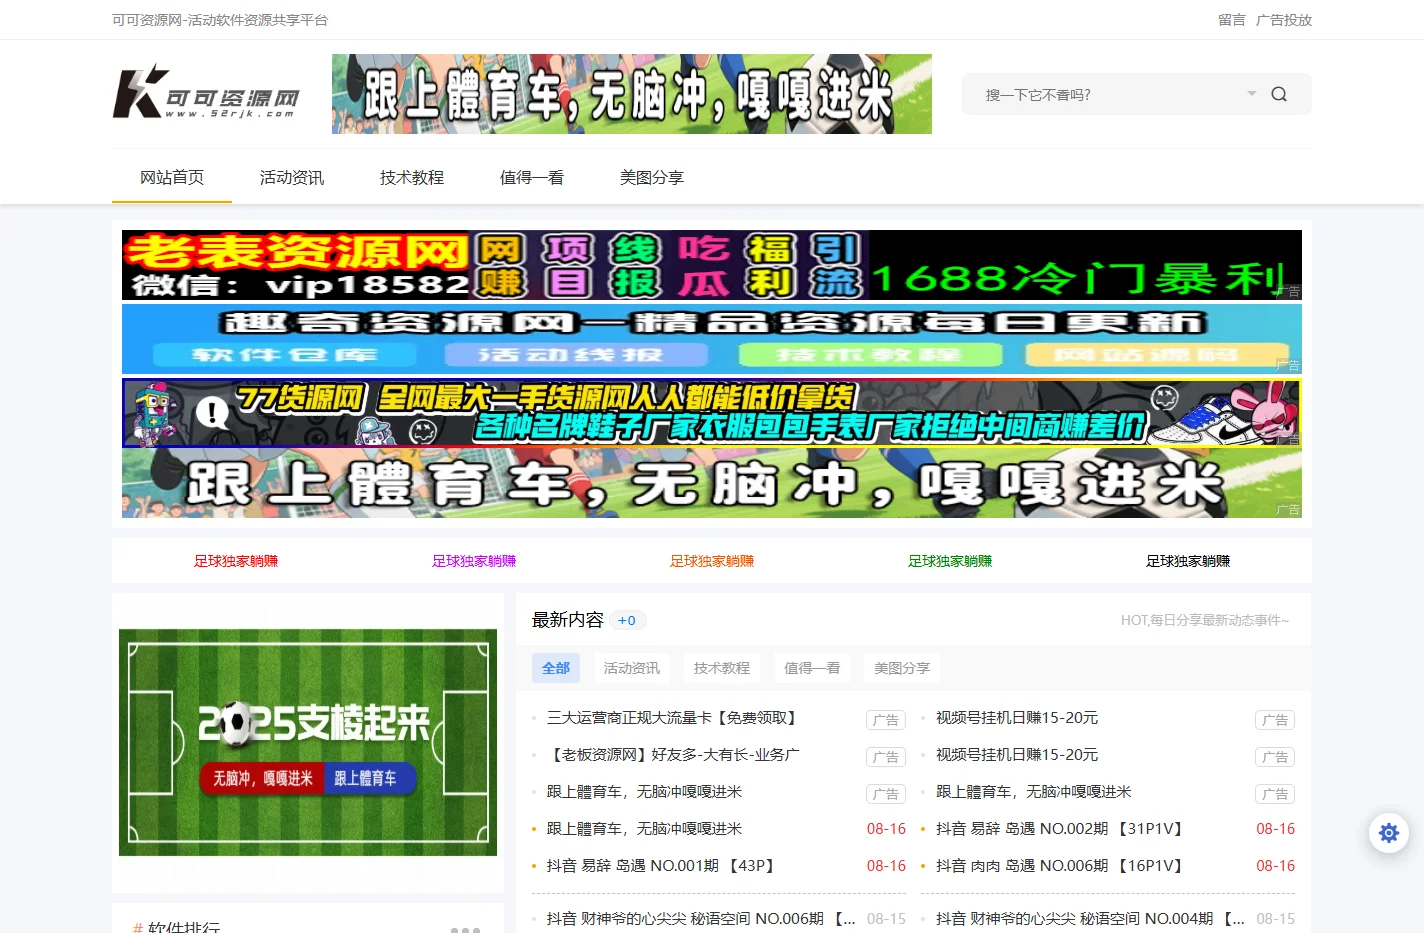
Task: Open 【老板资源网】好友多-大有长-业务广 post
Action: 674,755
